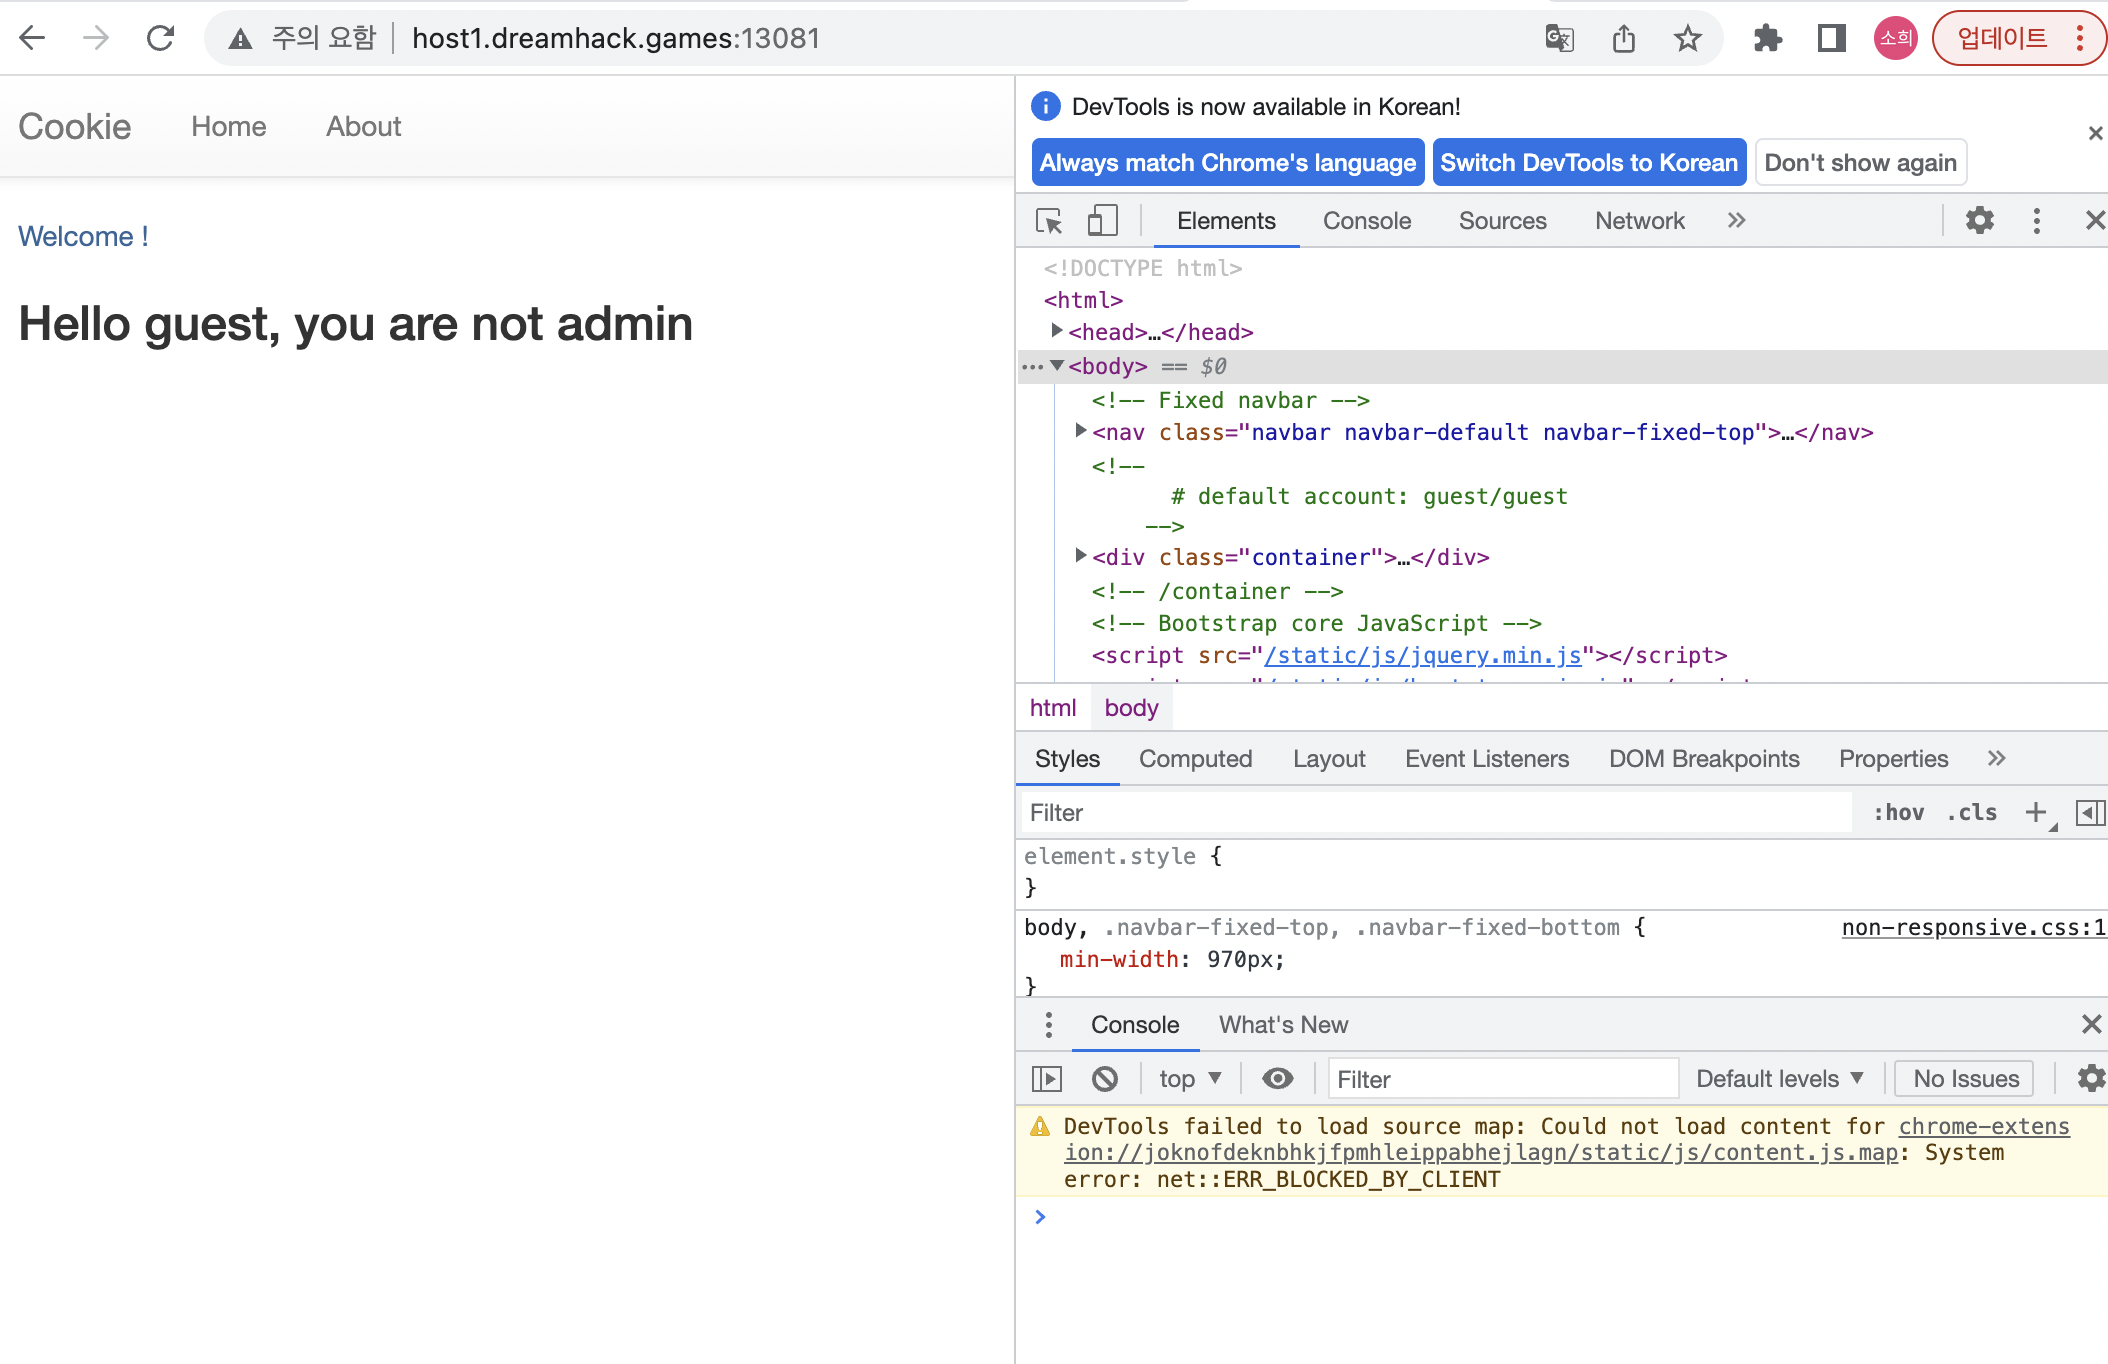Bookmark this page with star icon
Image resolution: width=2108 pixels, height=1364 pixels.
1688,39
